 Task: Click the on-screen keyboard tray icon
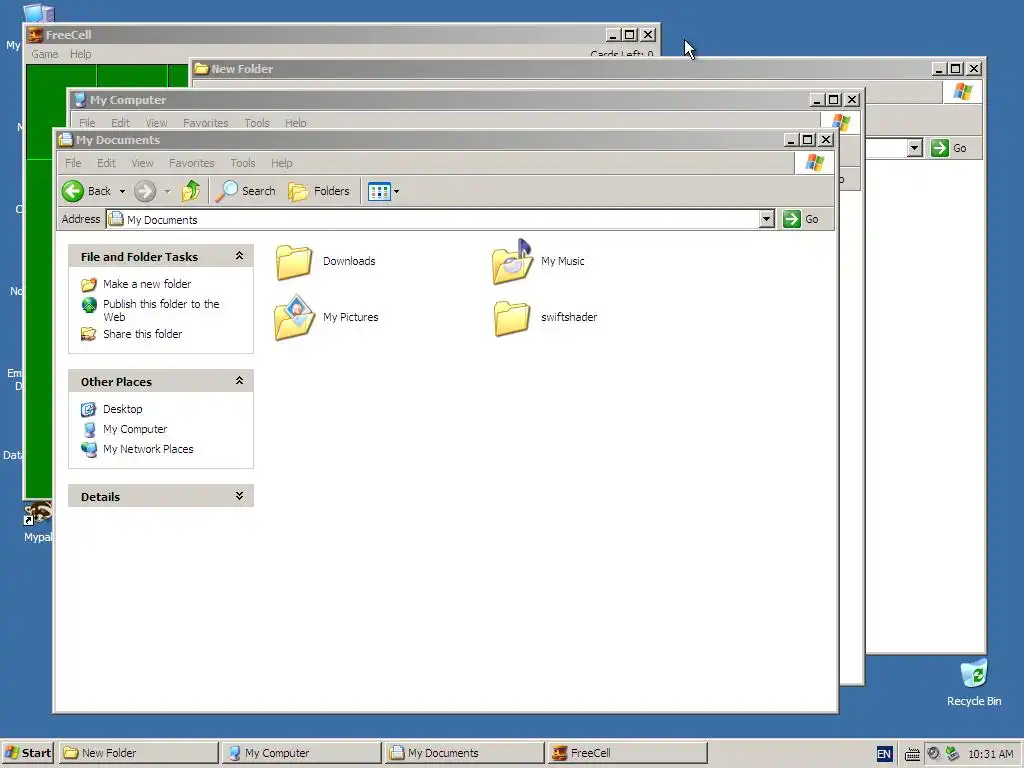click(x=912, y=754)
